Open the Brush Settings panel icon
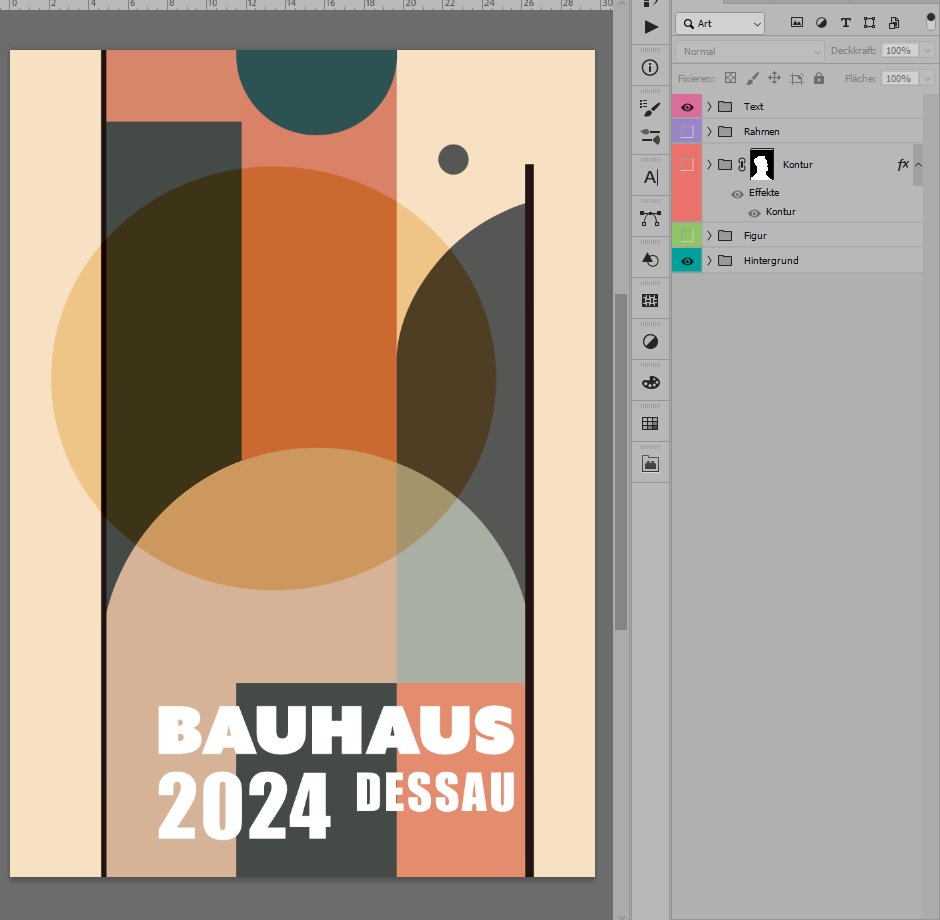 click(x=650, y=108)
